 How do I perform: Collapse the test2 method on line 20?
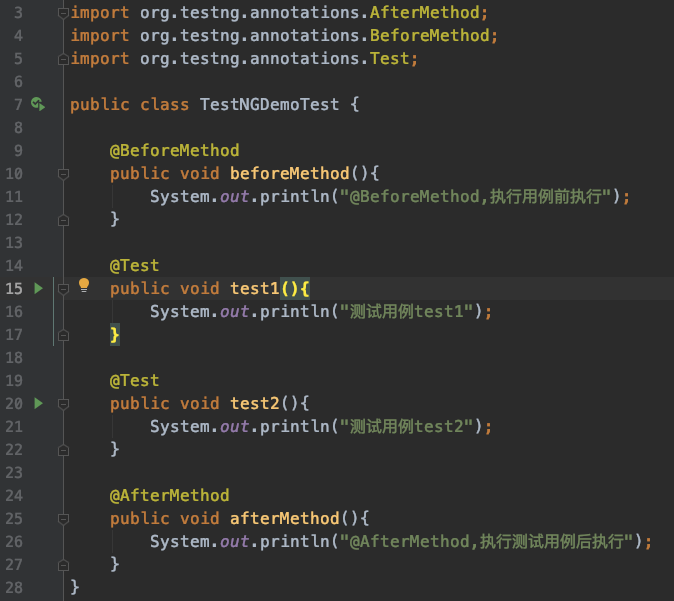63,404
